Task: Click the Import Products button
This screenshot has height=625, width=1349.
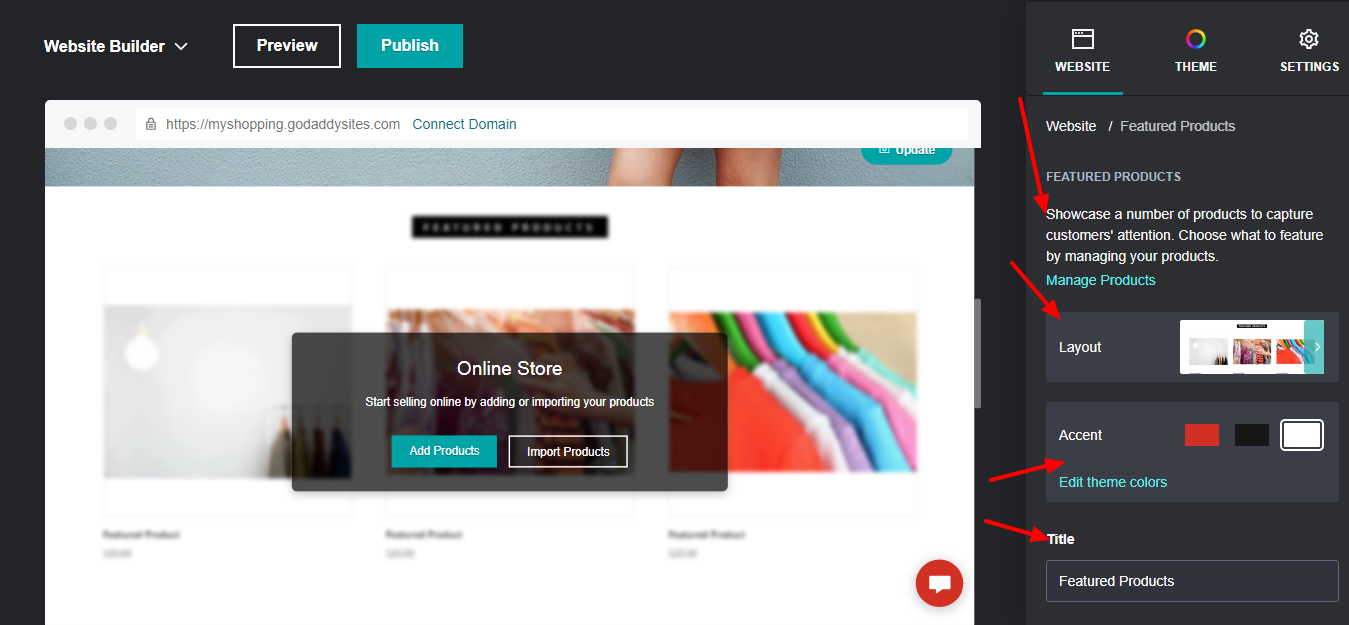Action: [x=568, y=452]
